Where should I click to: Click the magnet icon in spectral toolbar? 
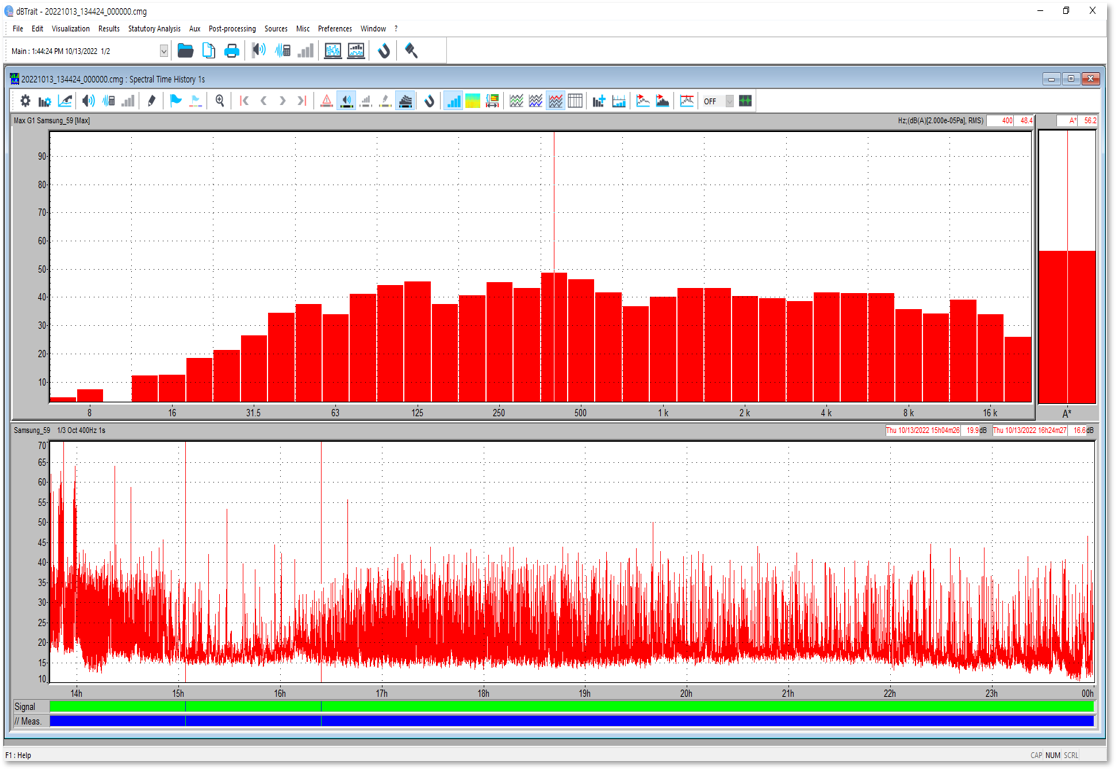(430, 101)
